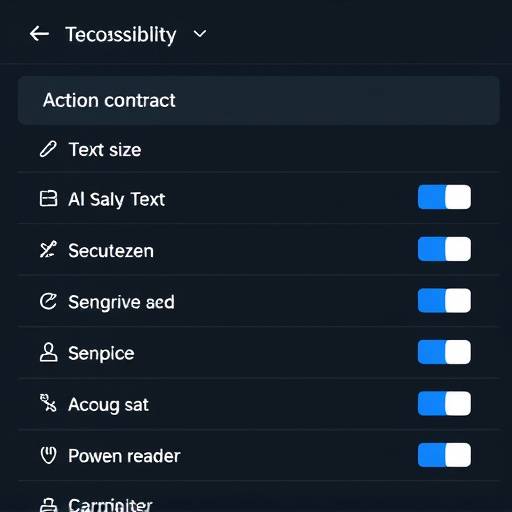Expand the chevron next to the page title
512x512 pixels.
(200, 34)
